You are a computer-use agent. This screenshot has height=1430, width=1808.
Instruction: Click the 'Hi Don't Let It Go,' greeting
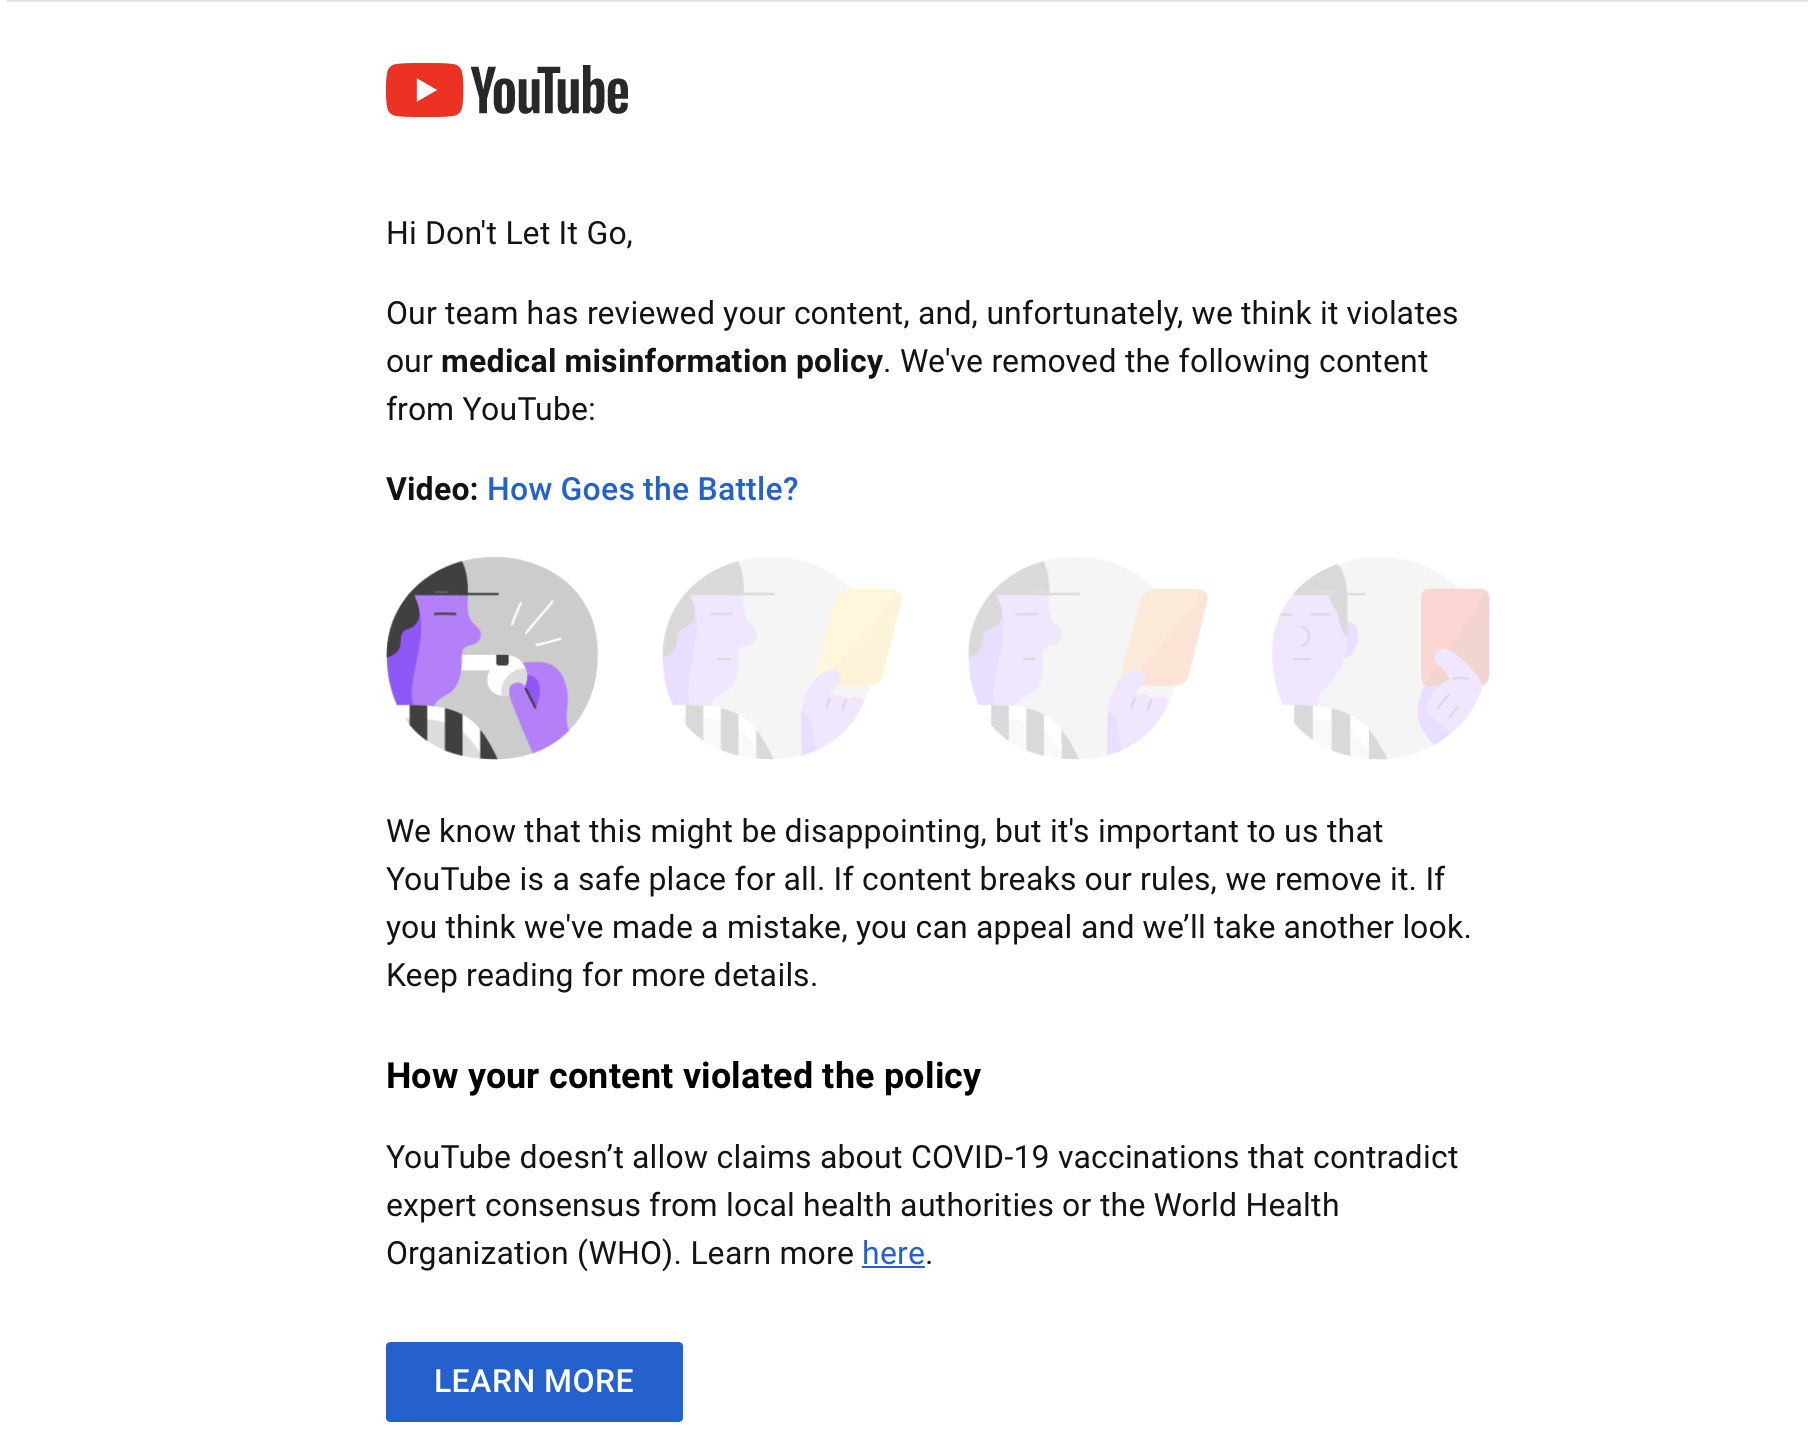click(x=509, y=233)
